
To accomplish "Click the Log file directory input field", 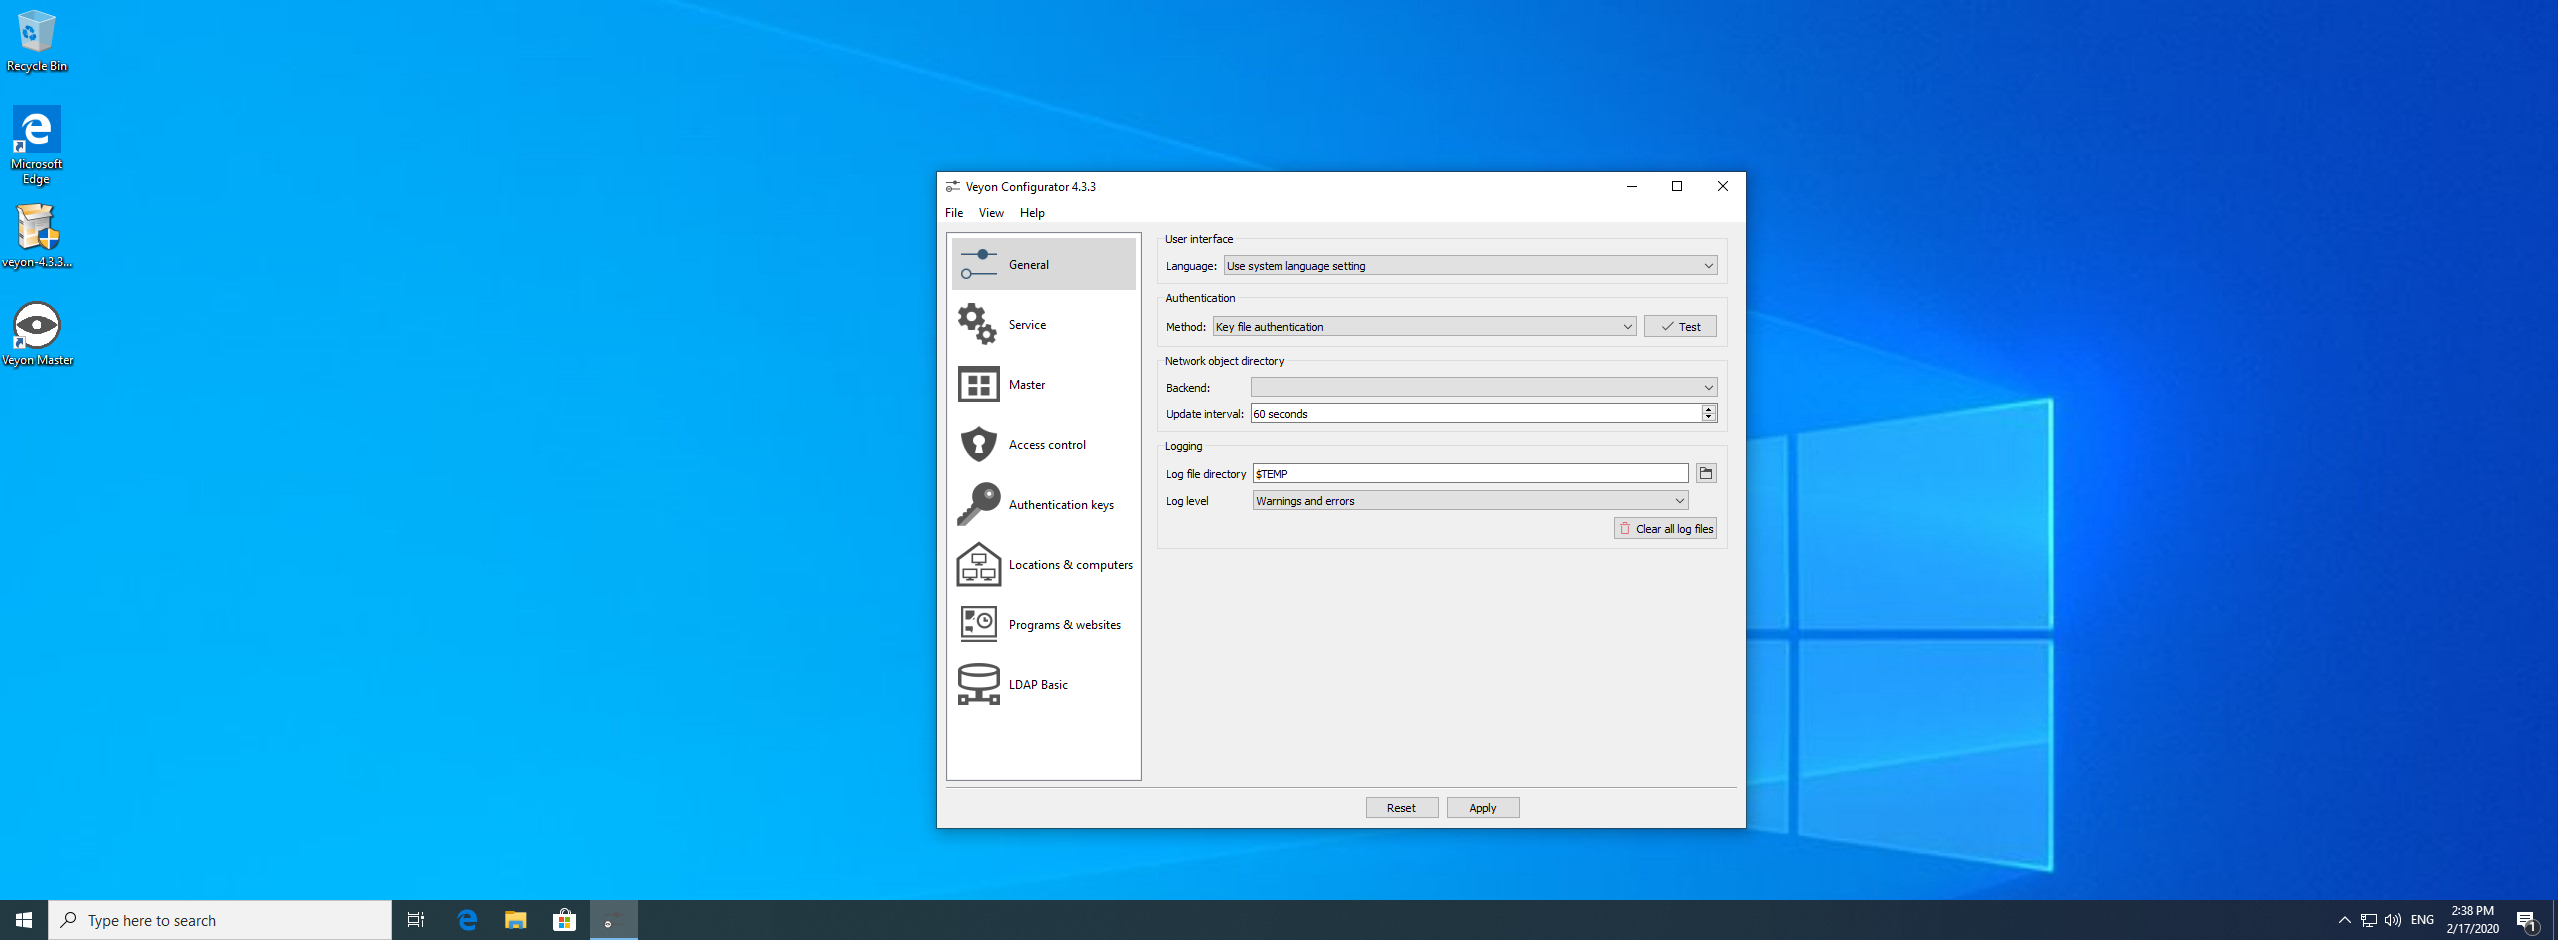I will pos(1470,473).
